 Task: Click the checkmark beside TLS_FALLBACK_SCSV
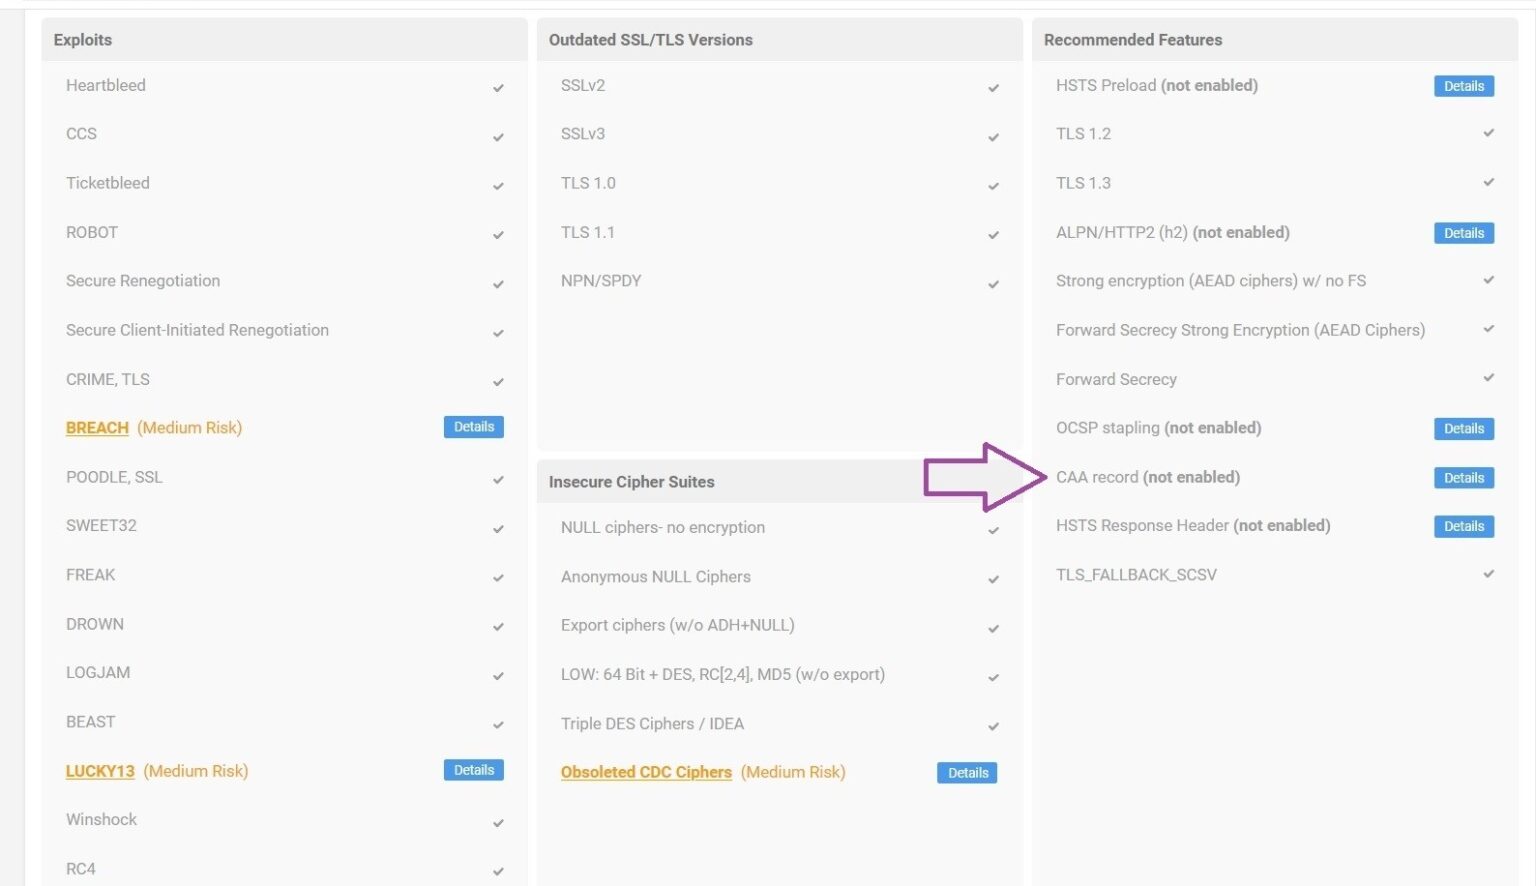point(1488,575)
